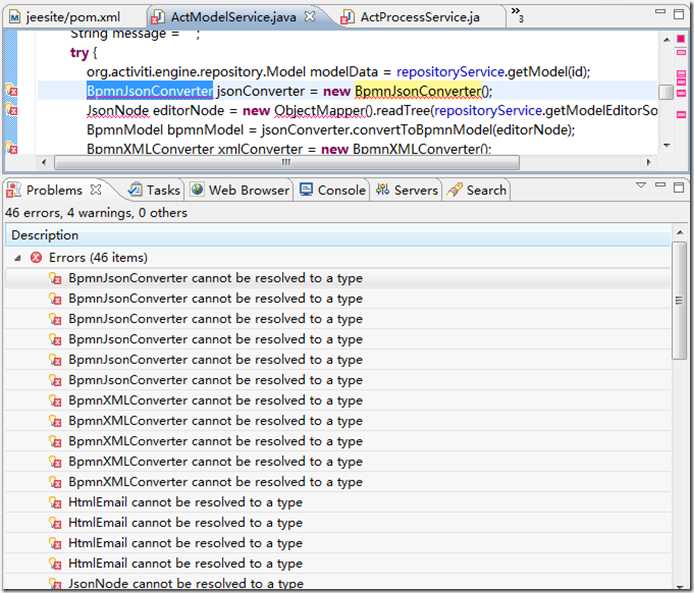Maximize the Problems panel
Viewport: 694px width, 593px height.
pos(679,187)
